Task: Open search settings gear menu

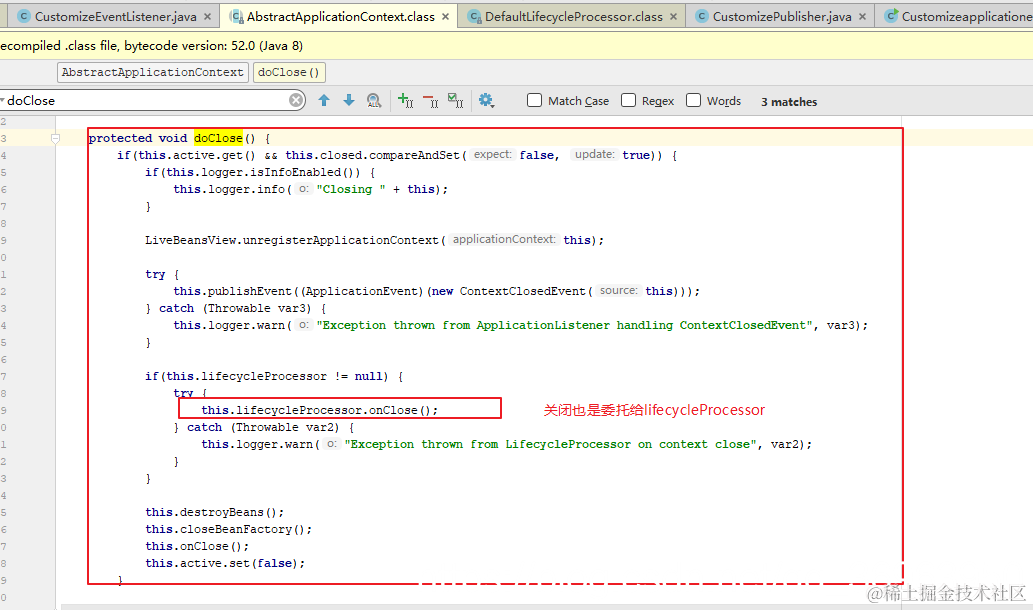Action: pos(486,100)
